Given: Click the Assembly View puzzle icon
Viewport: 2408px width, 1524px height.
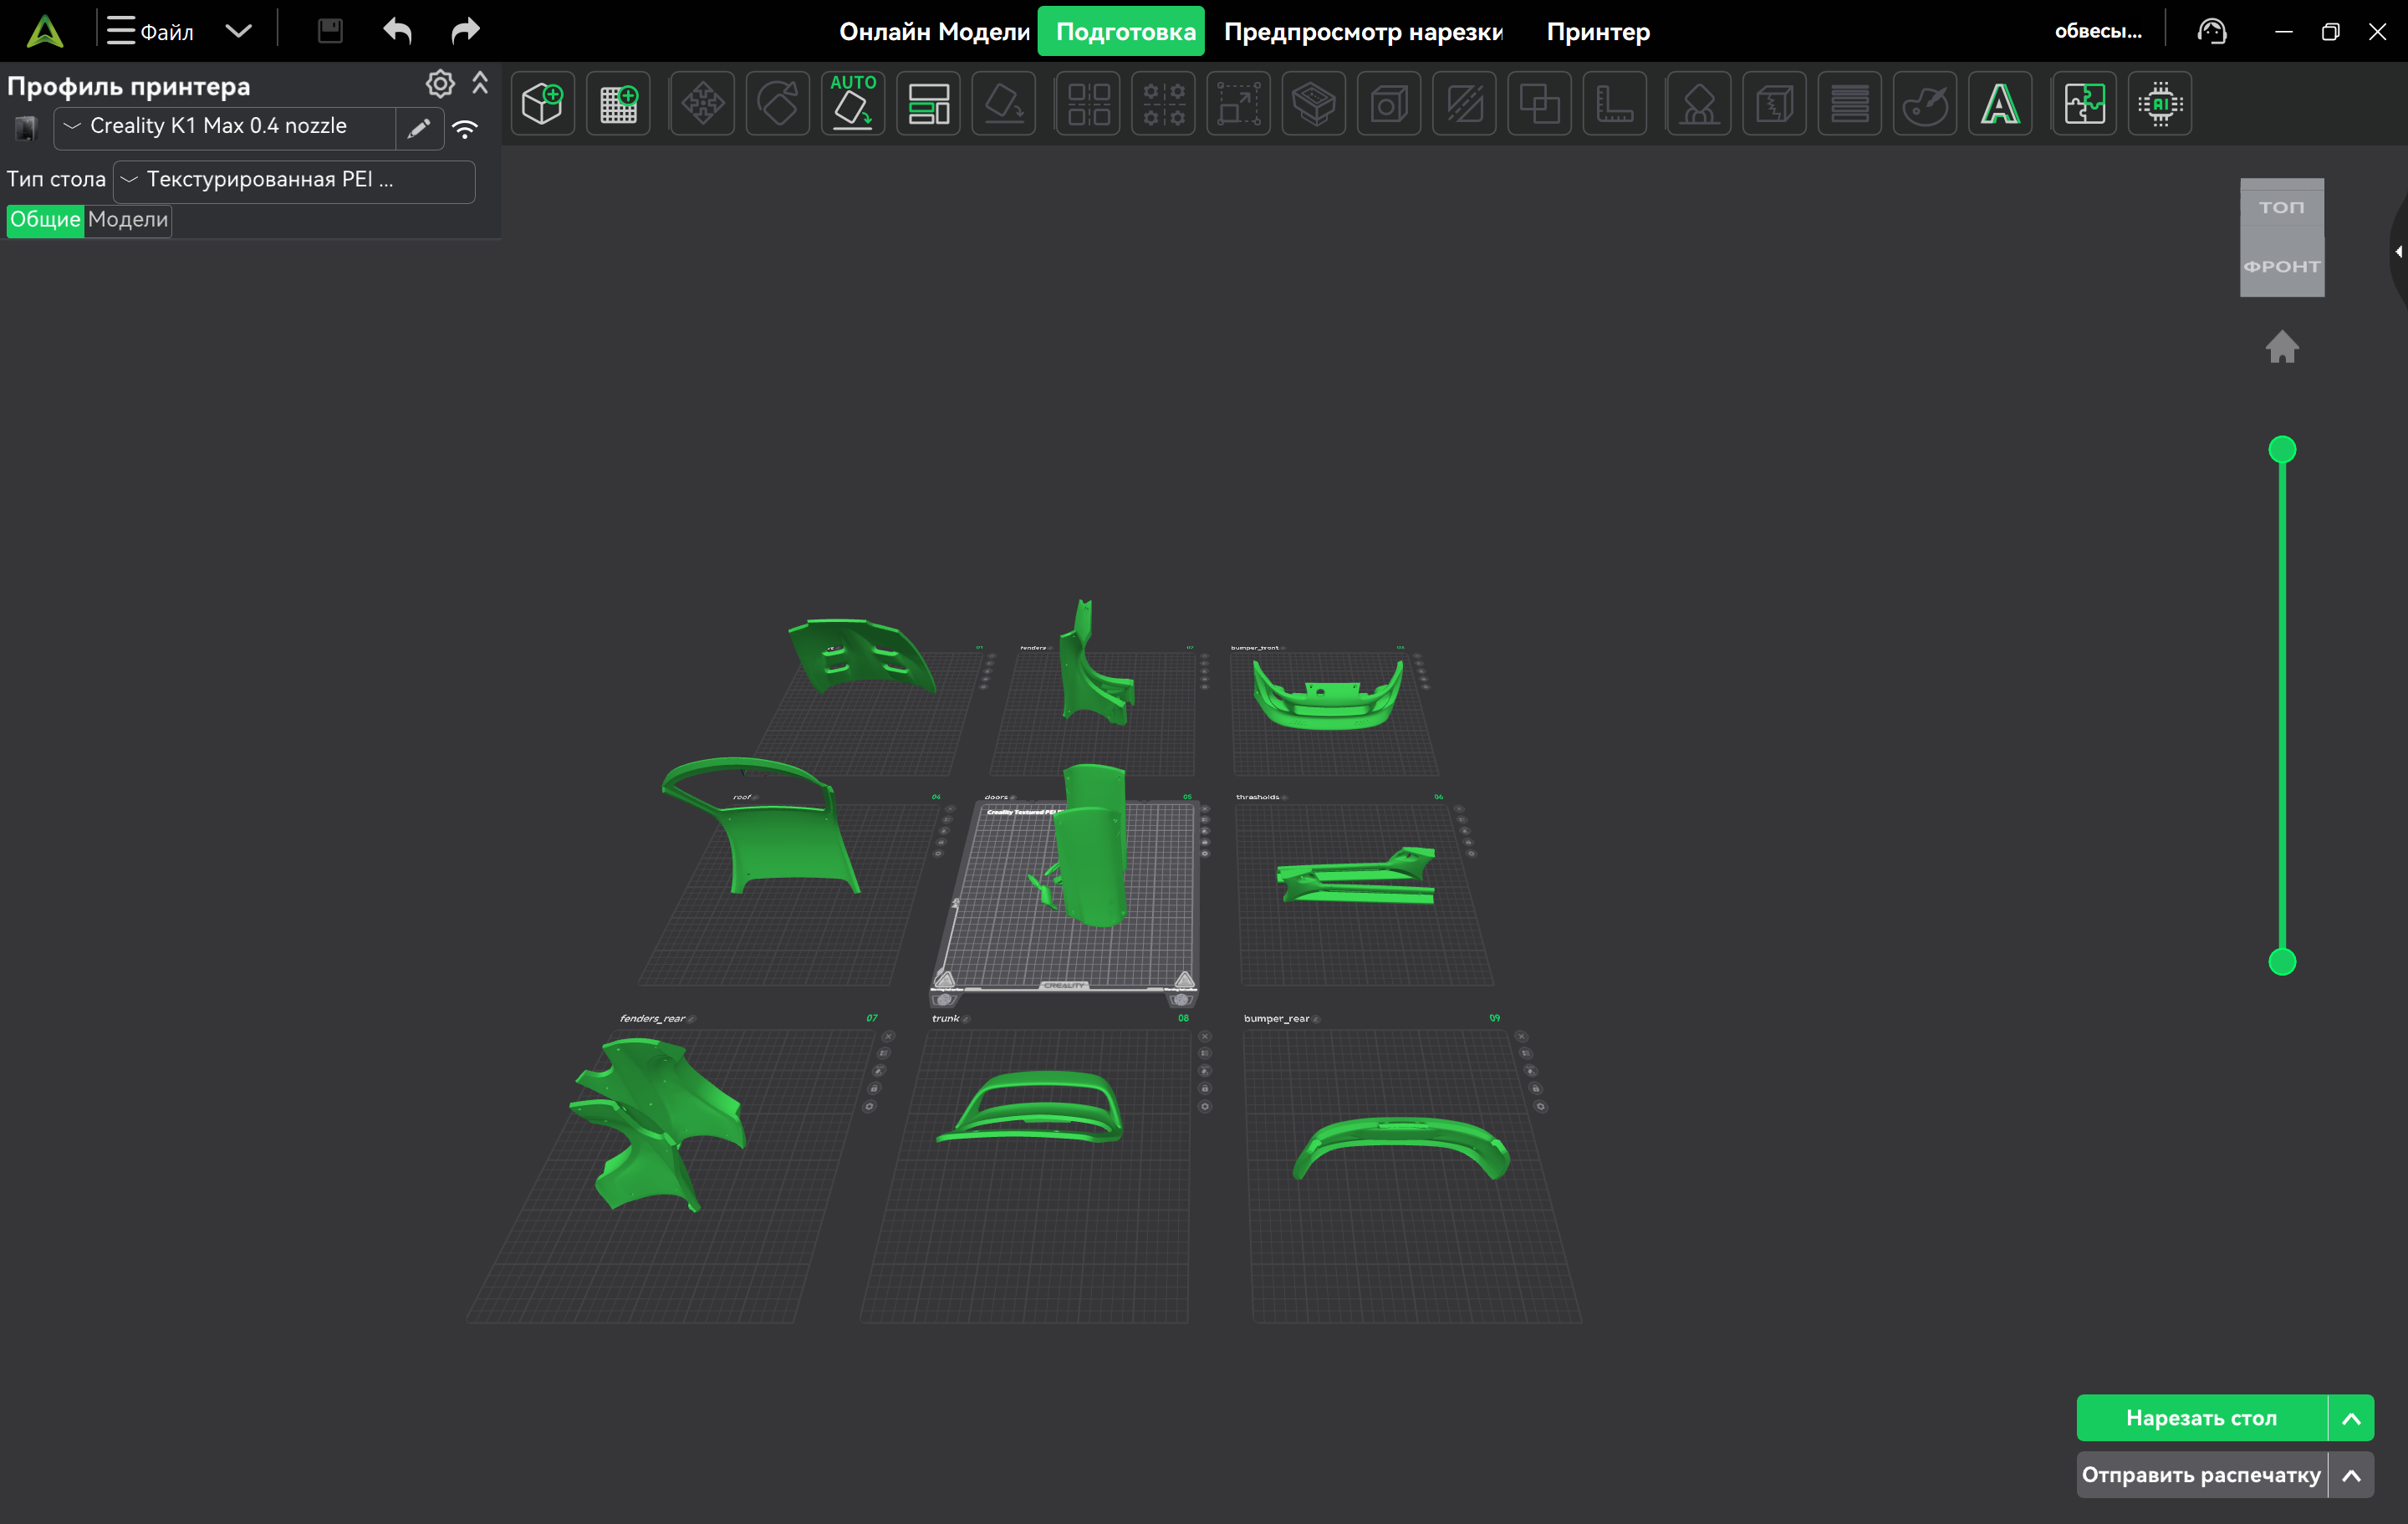Looking at the screenshot, I should click(x=2084, y=103).
